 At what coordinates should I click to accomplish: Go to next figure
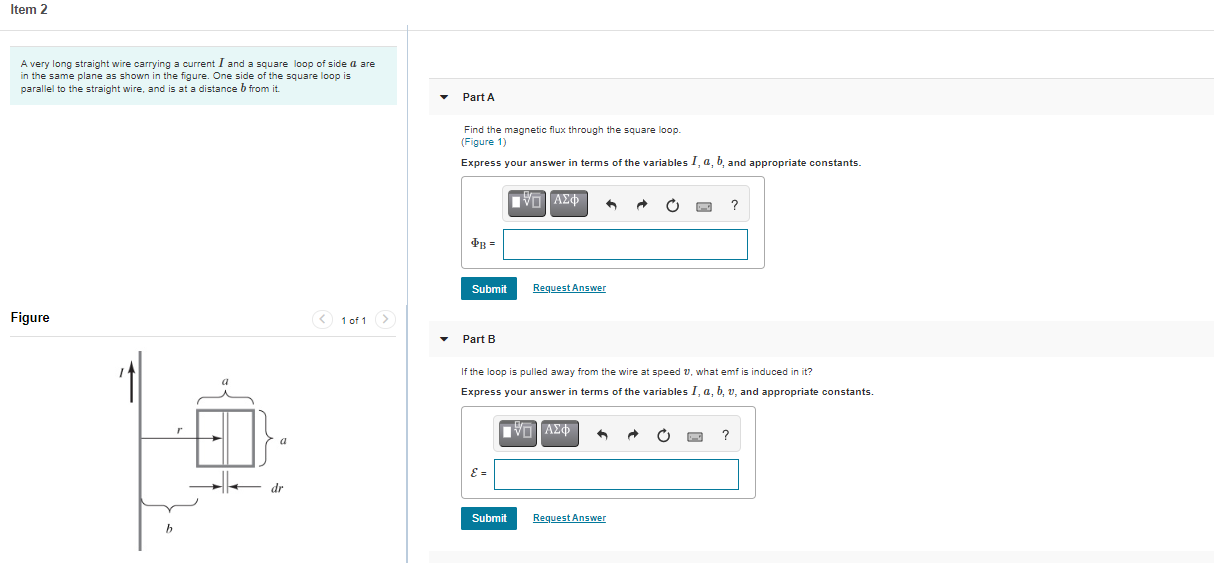tap(386, 320)
